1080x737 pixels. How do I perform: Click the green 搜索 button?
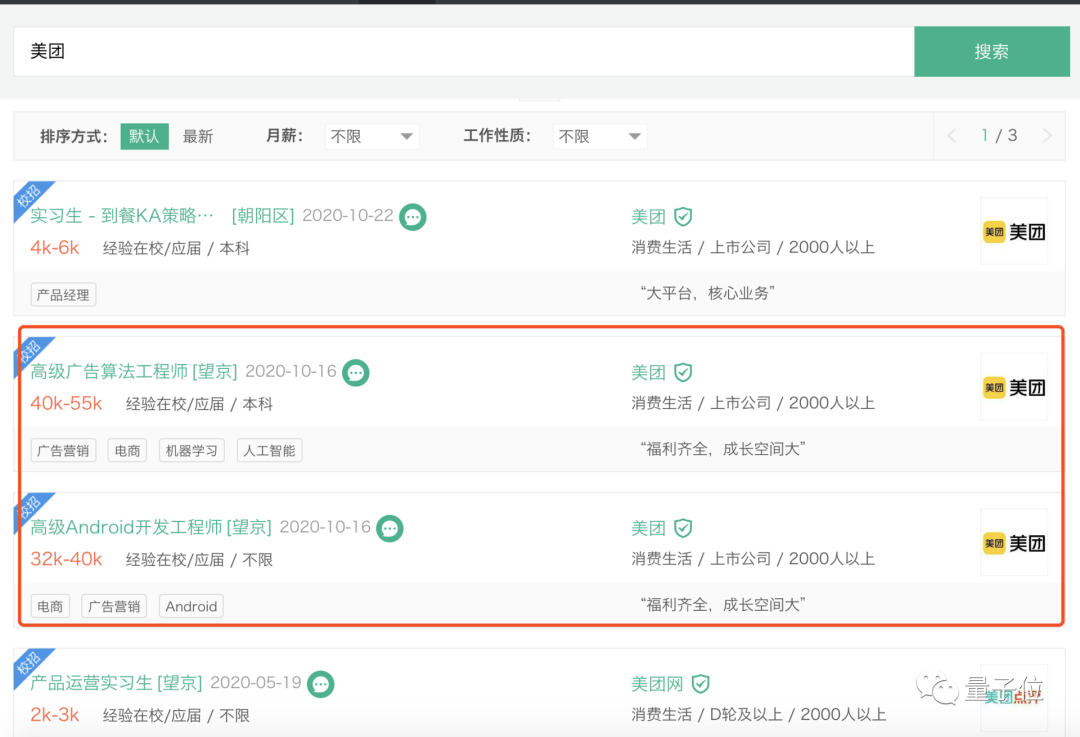(x=991, y=52)
